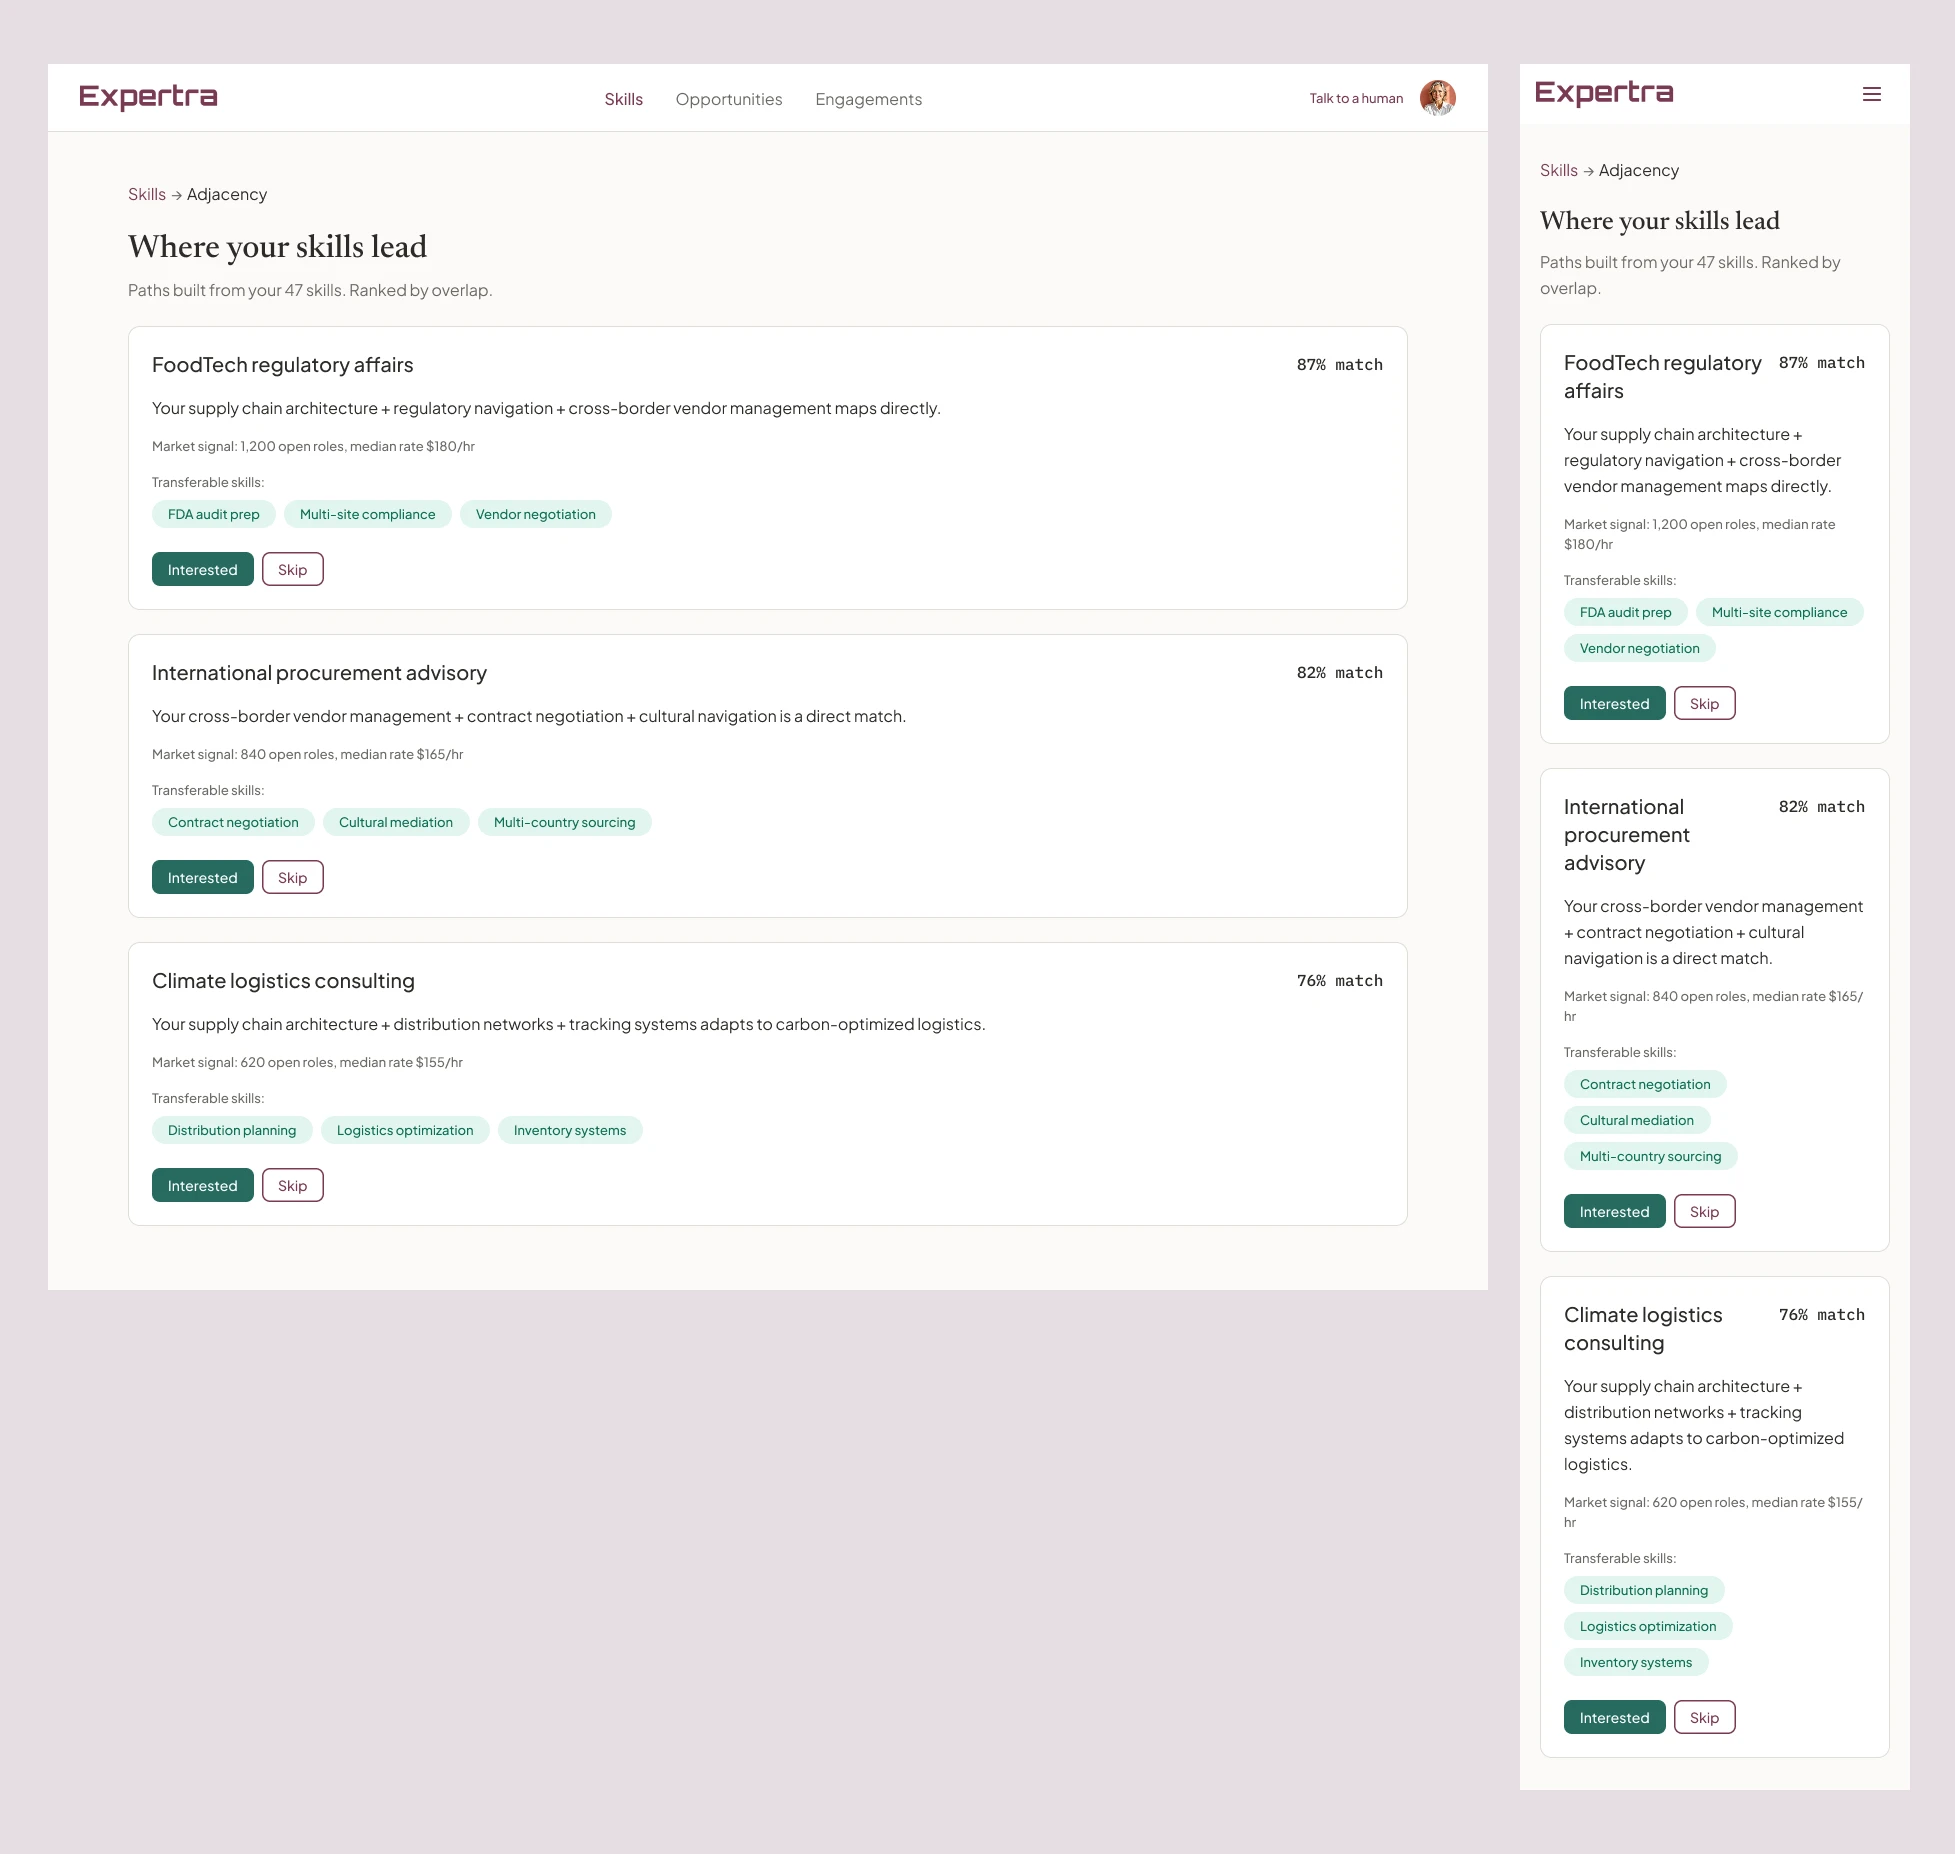Select the desktop FDA audit prep skill chip
Screen dimensions: 1955x1854
(x=213, y=514)
